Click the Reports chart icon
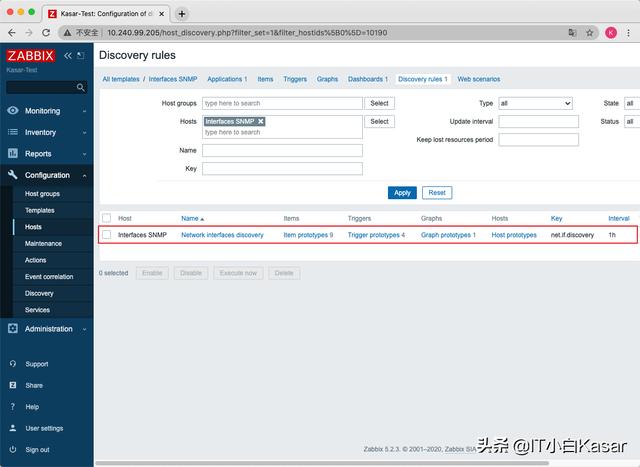The image size is (640, 467). (x=13, y=153)
